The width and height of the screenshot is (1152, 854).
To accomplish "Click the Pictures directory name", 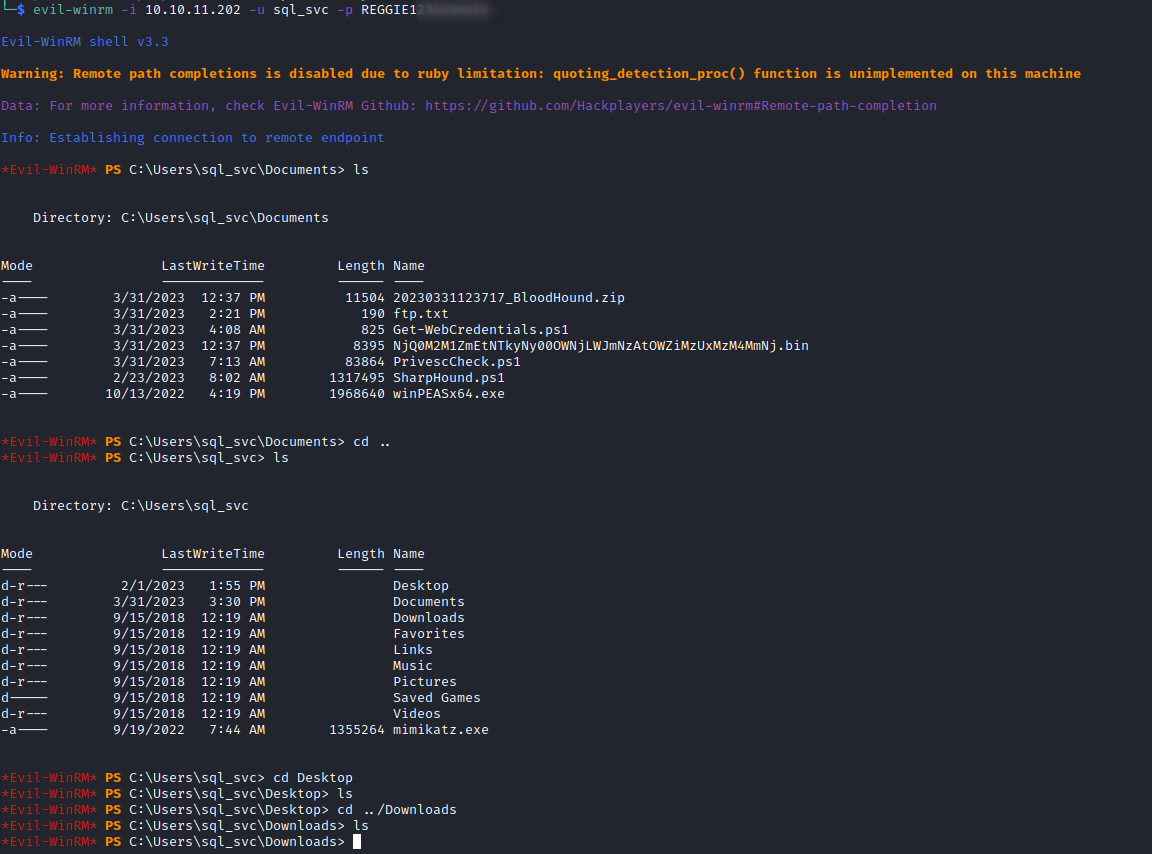I will coord(424,681).
